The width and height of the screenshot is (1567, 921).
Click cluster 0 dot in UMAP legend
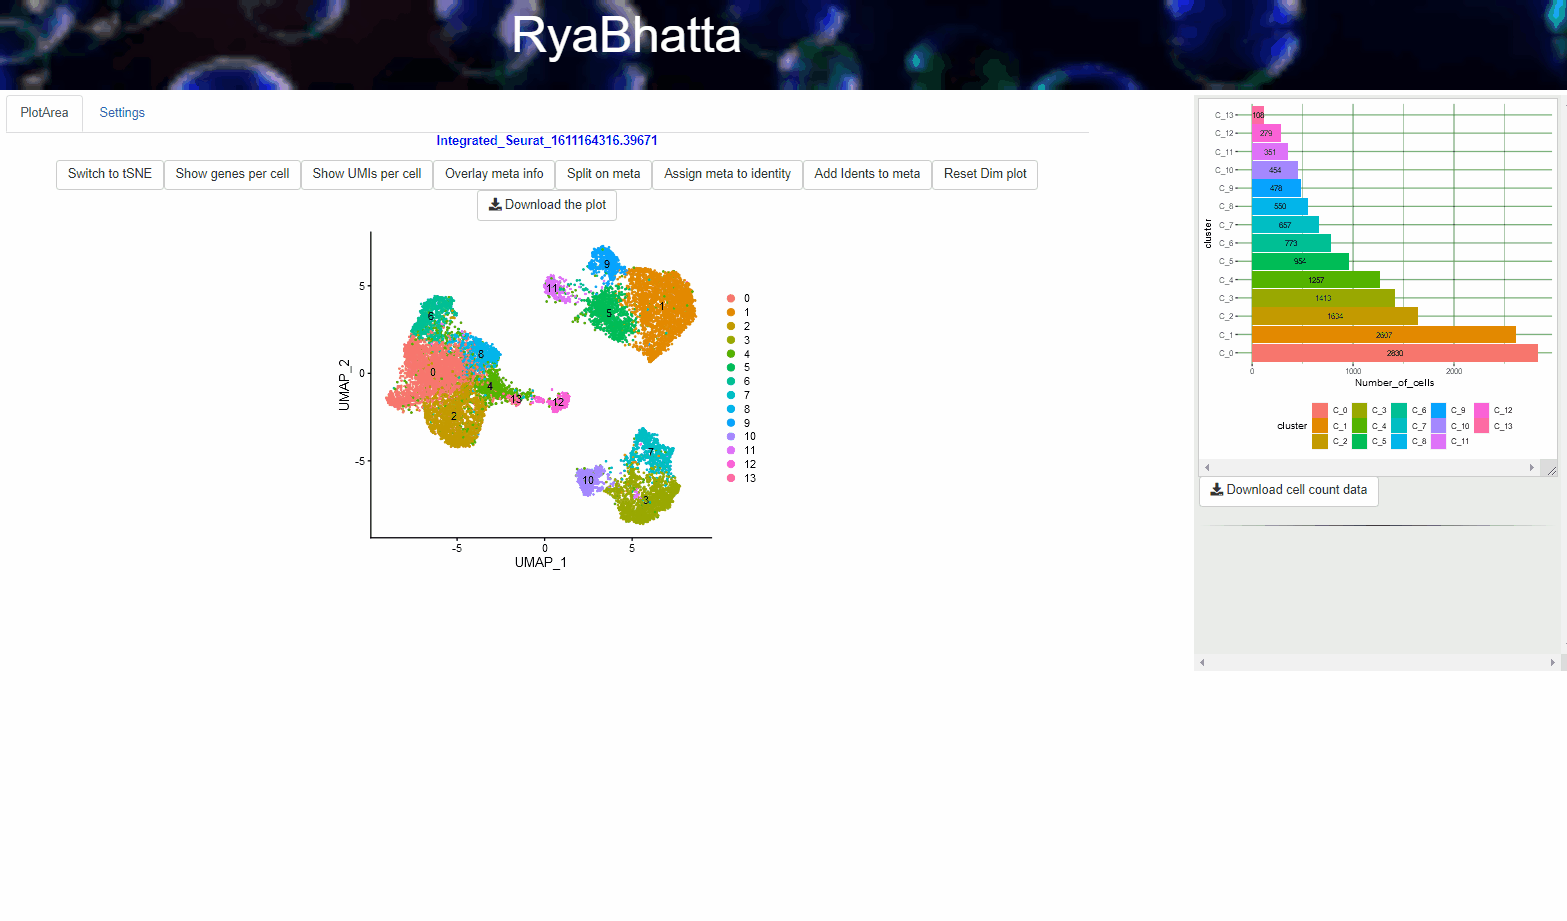pyautogui.click(x=731, y=299)
